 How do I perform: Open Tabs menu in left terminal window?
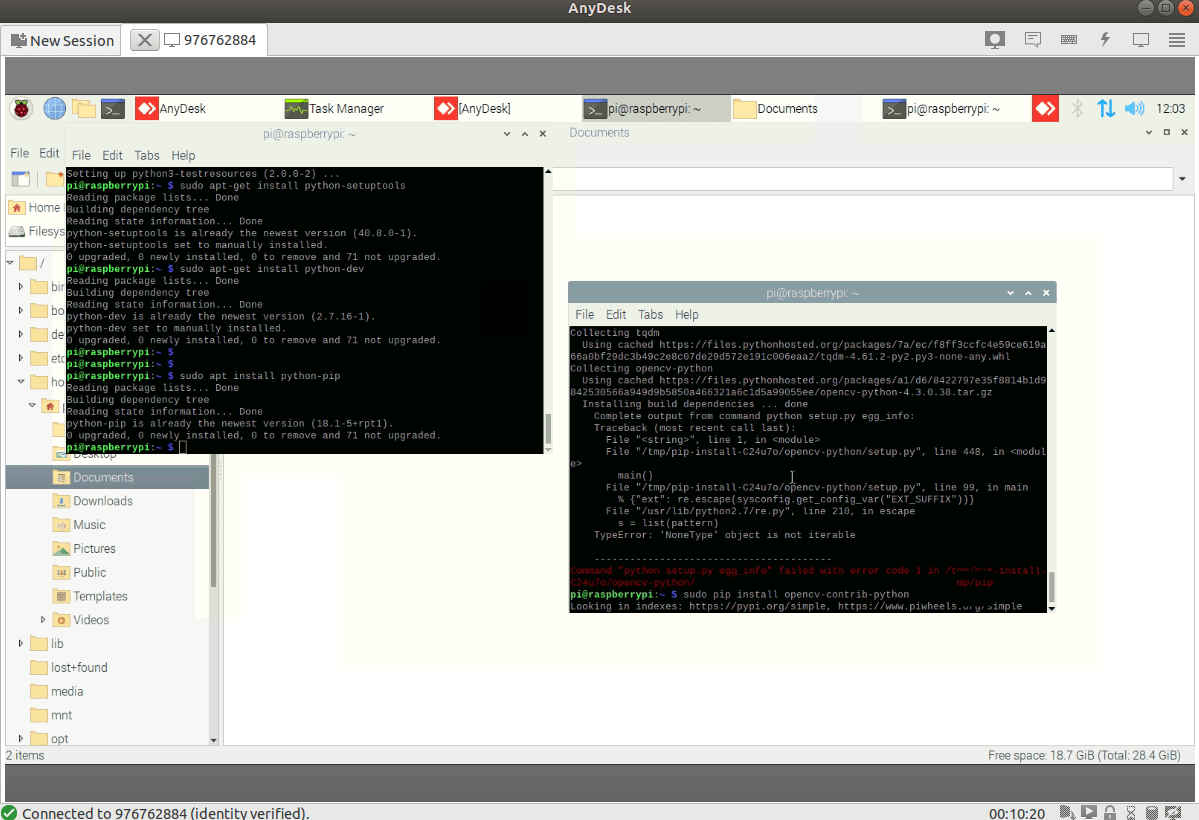click(147, 155)
